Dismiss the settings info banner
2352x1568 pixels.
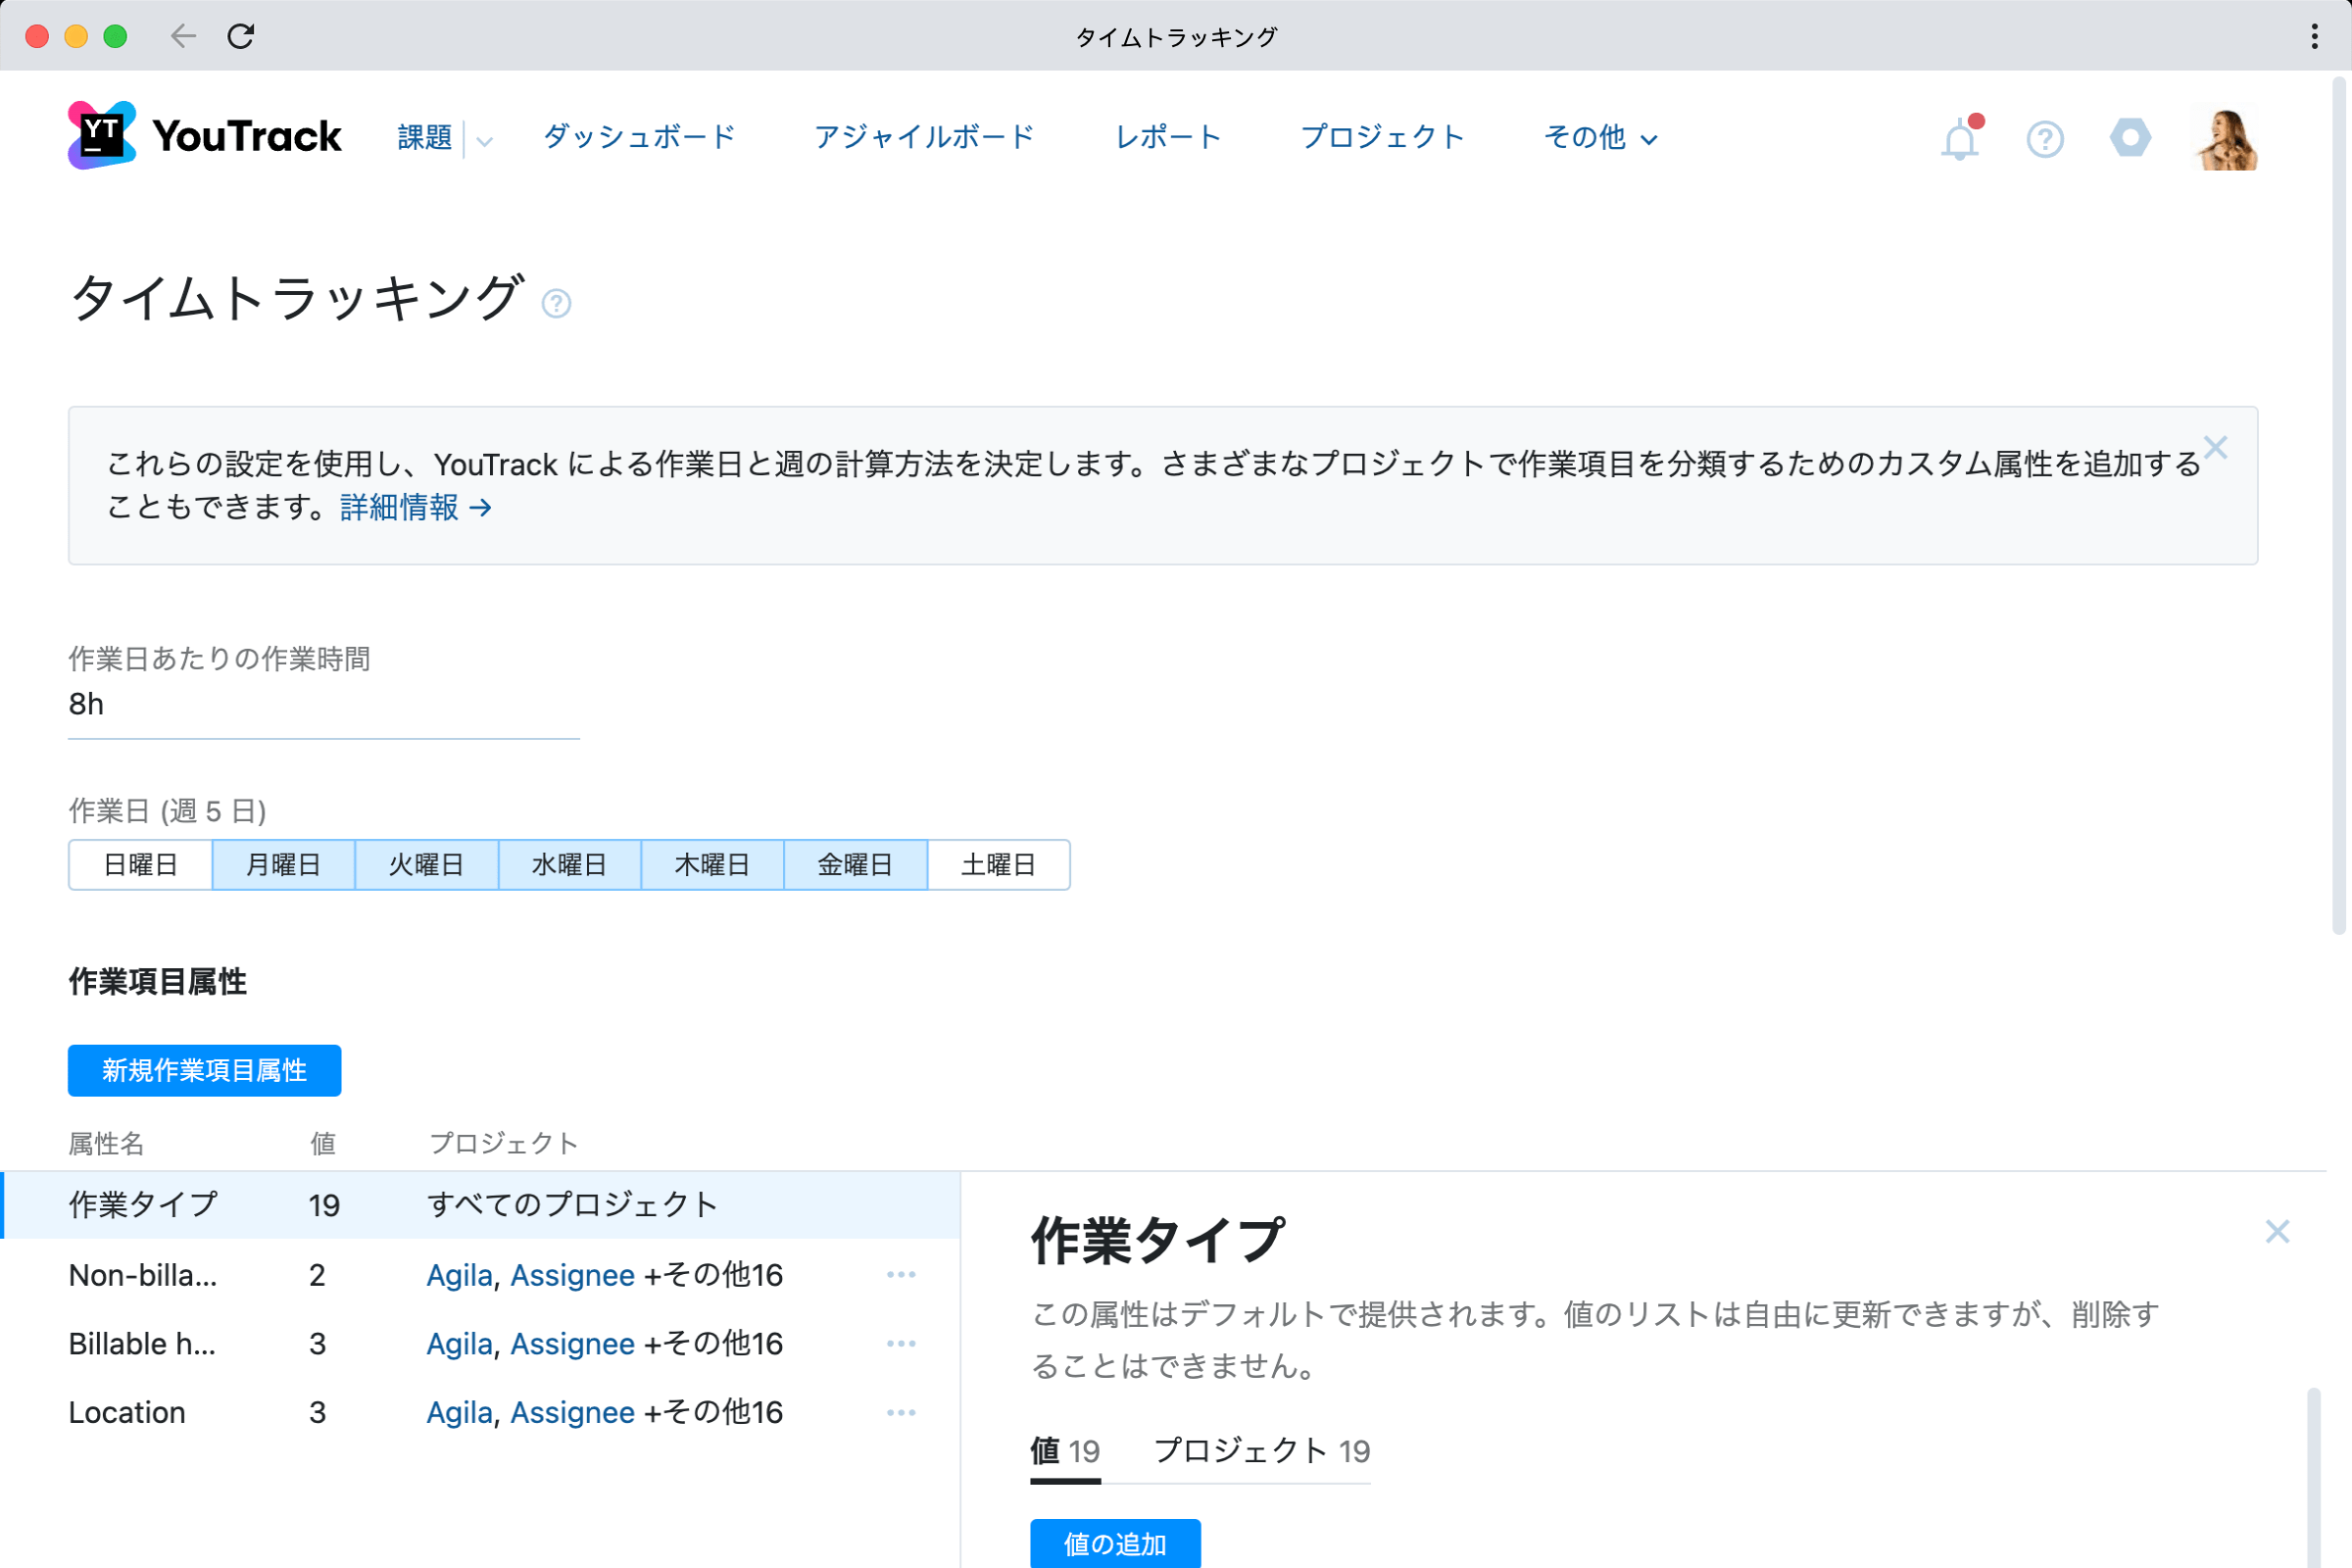2216,448
